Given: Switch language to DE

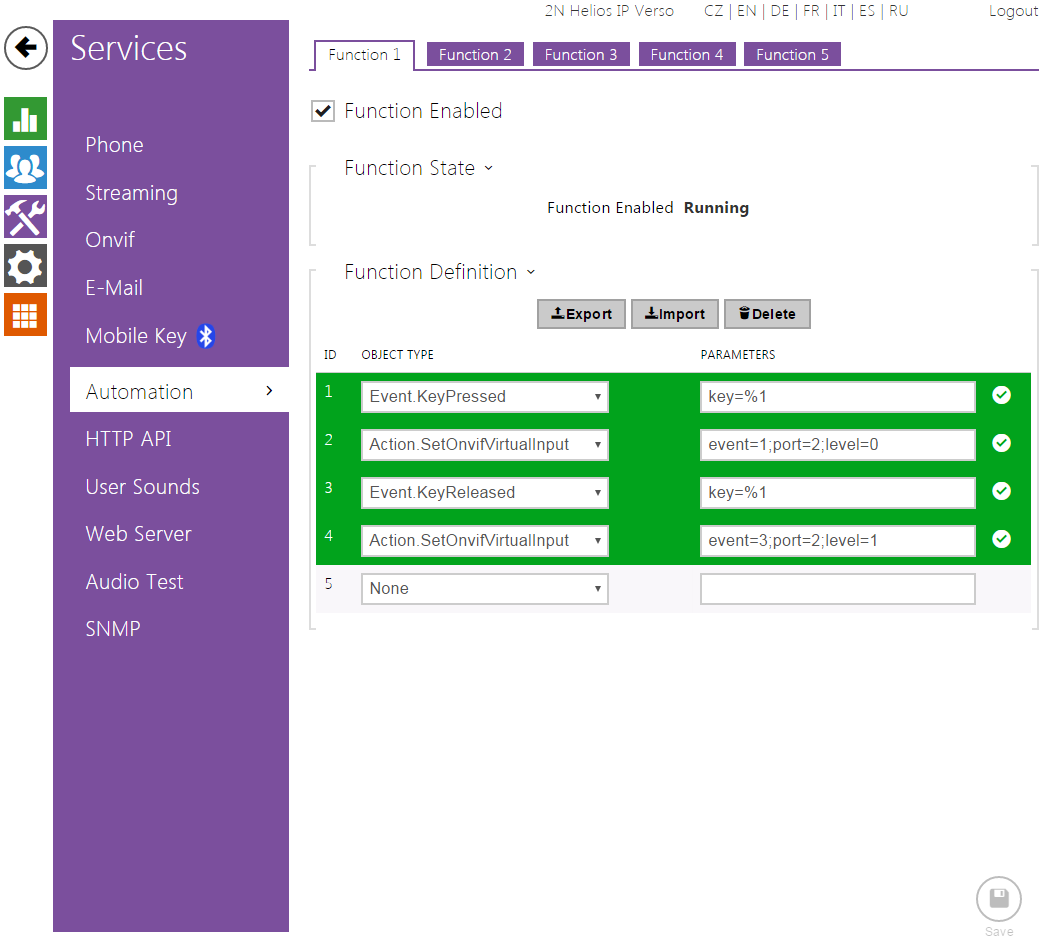Looking at the screenshot, I should 779,11.
